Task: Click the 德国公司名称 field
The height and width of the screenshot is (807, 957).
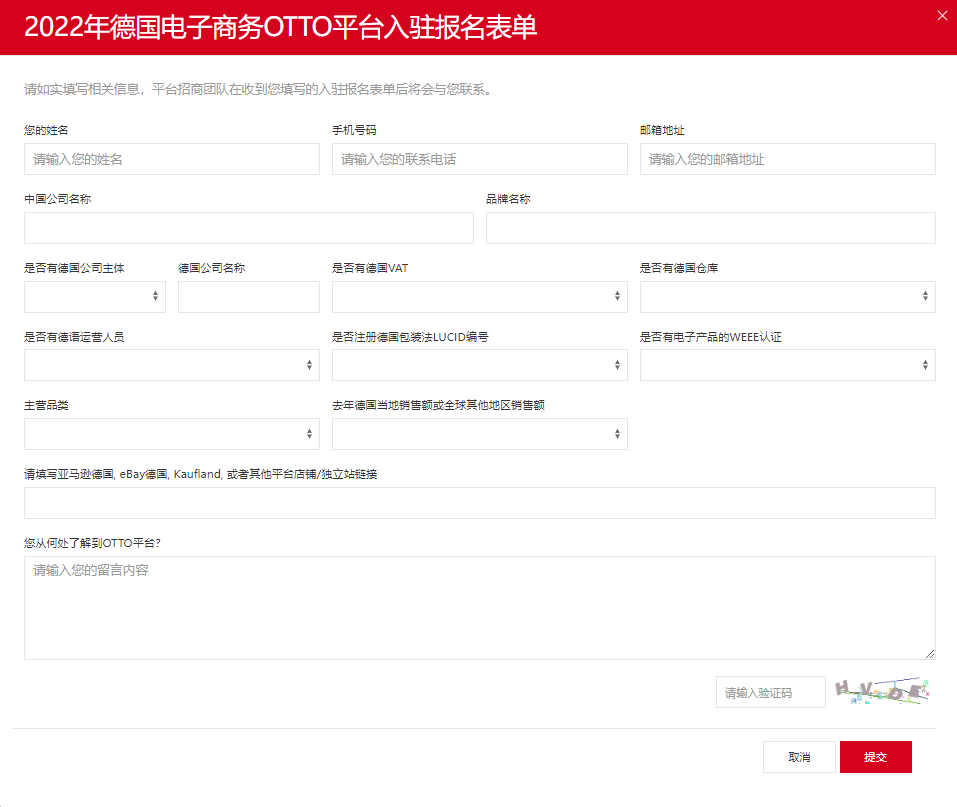Action: pyautogui.click(x=248, y=296)
